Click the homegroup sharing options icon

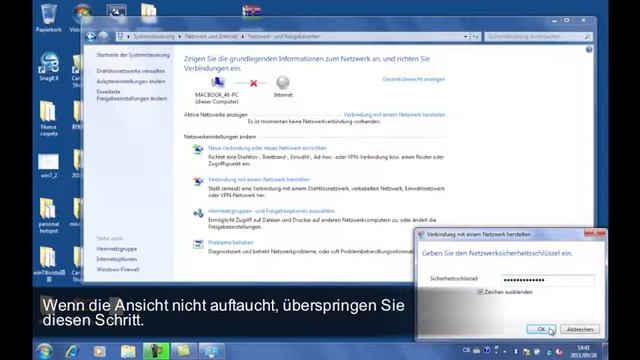click(x=198, y=213)
